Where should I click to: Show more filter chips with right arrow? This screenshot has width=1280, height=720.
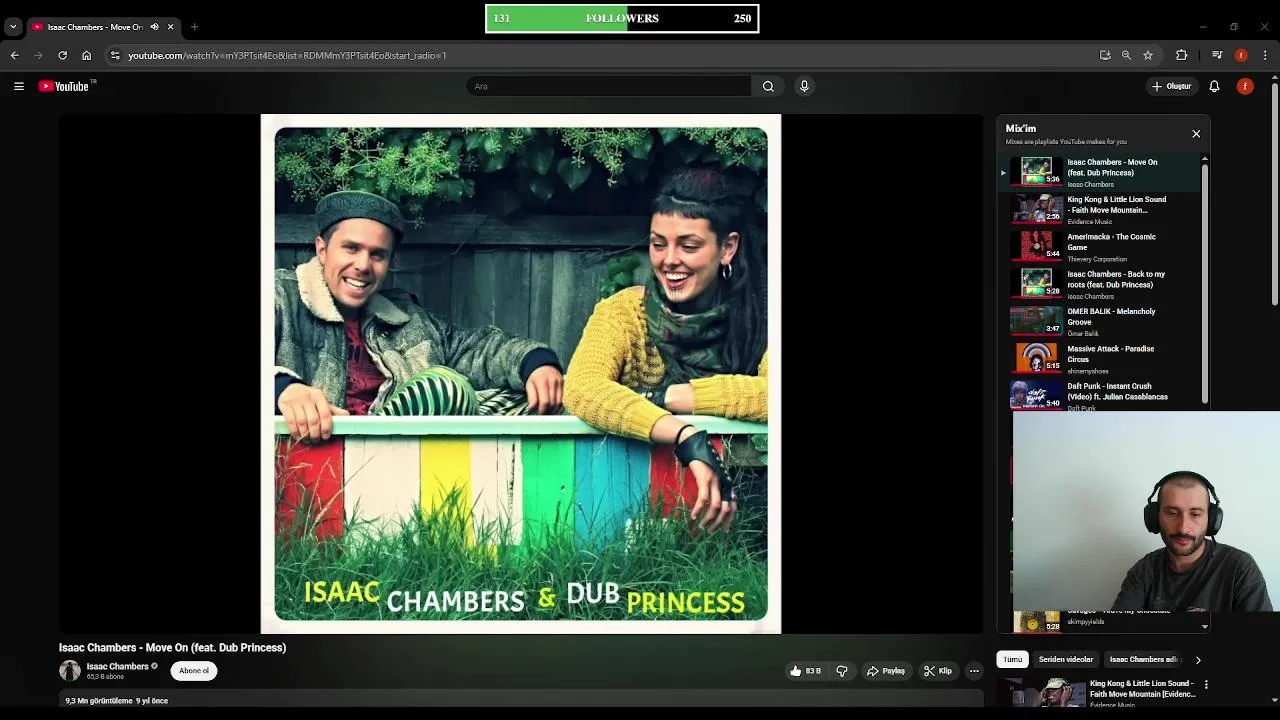(1198, 660)
